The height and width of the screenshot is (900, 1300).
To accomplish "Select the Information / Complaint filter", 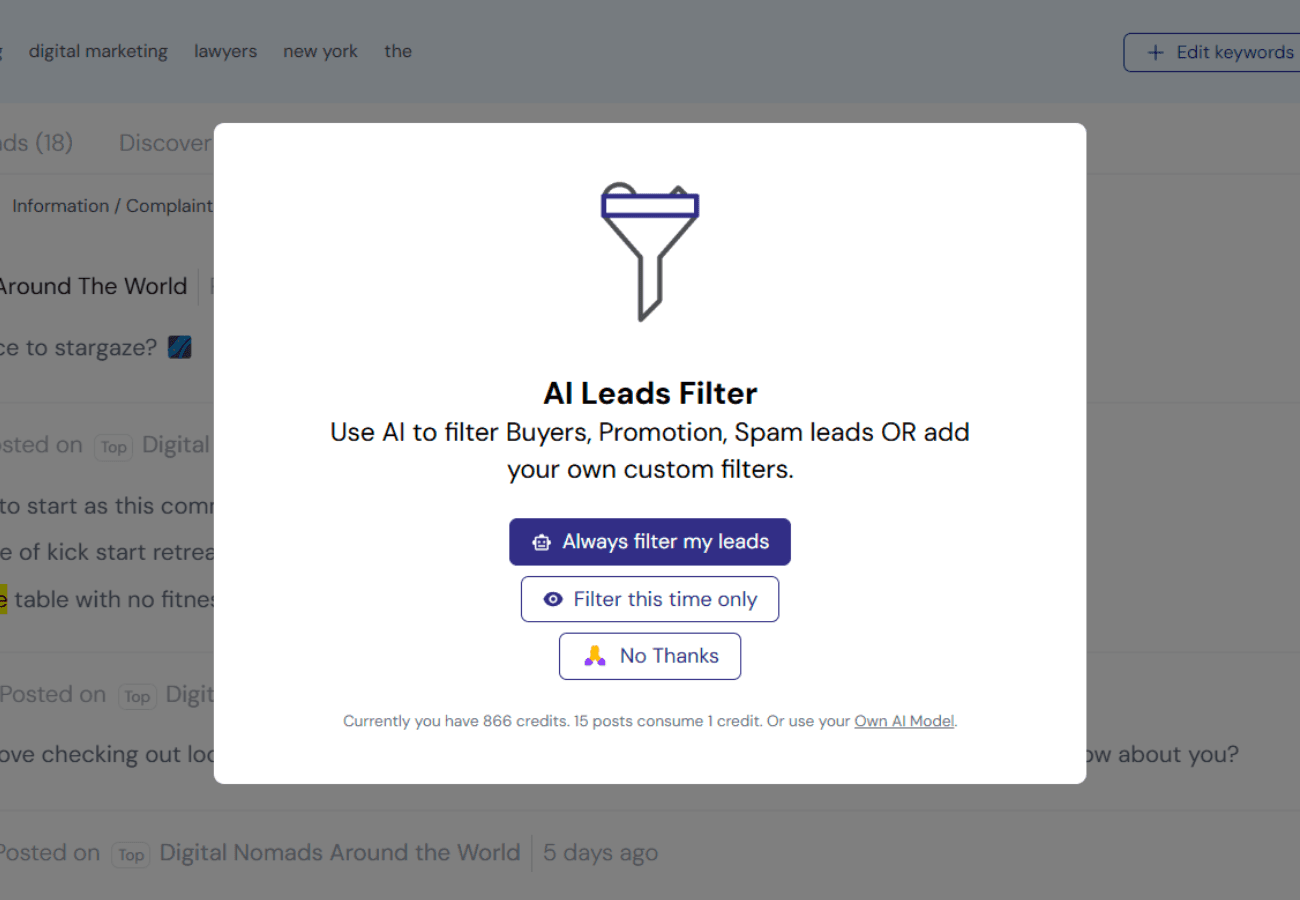I will (x=112, y=206).
